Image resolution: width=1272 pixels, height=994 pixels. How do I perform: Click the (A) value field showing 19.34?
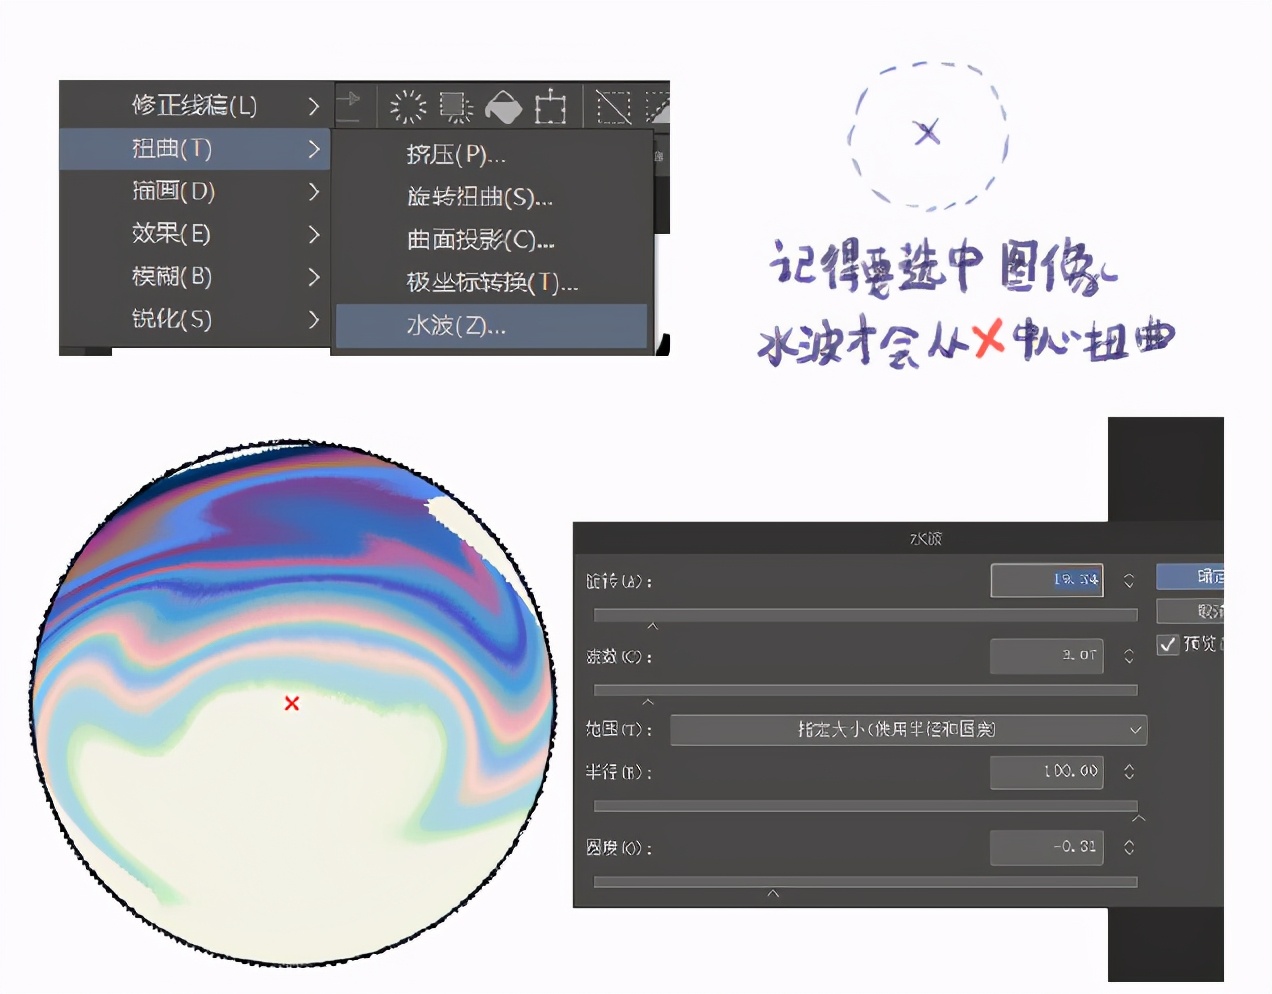(1047, 580)
